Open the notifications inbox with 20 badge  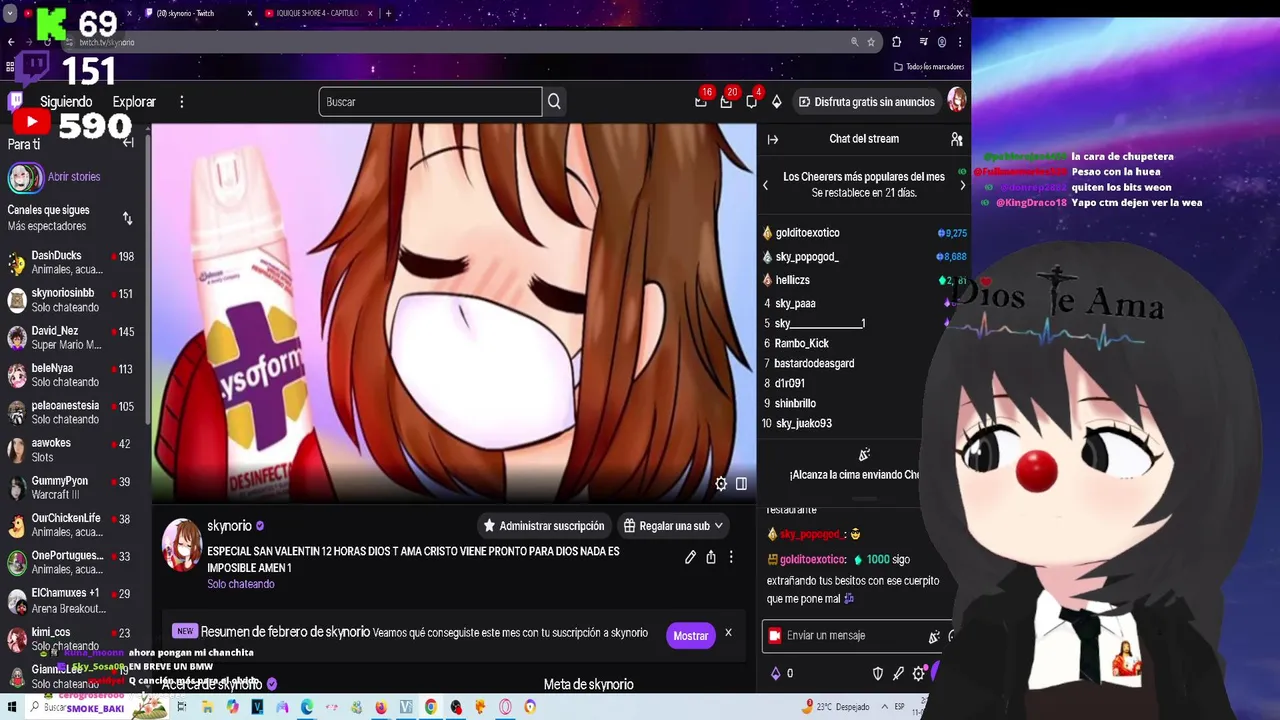tap(726, 101)
